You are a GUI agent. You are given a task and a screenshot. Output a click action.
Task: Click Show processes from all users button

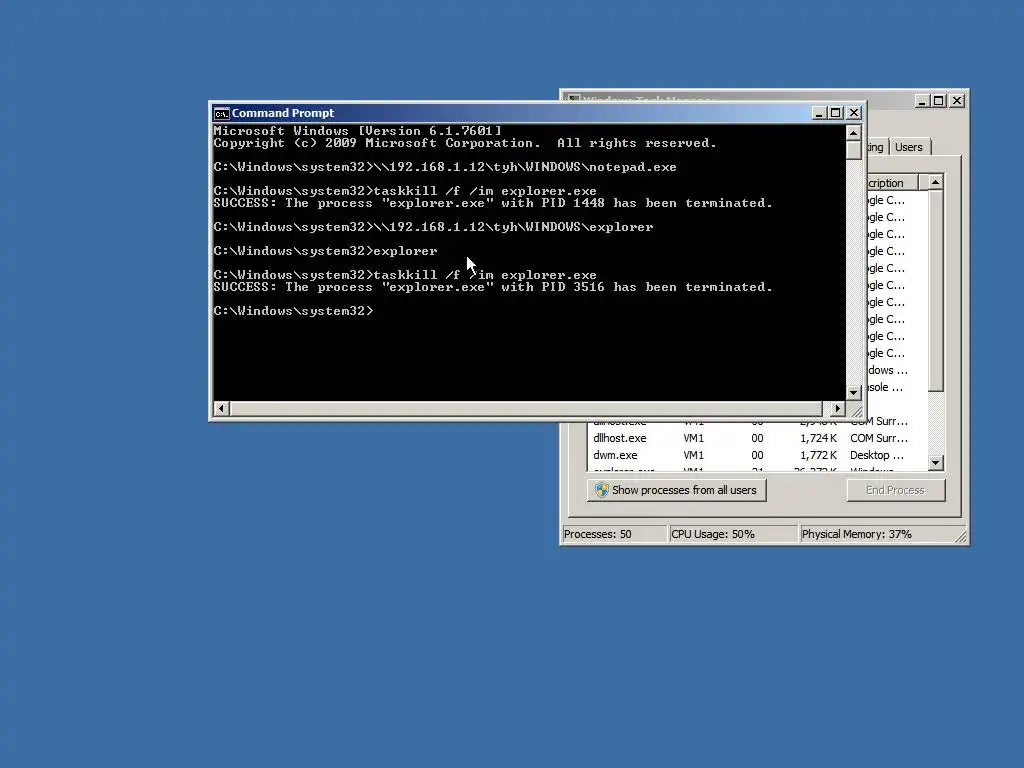coord(677,490)
